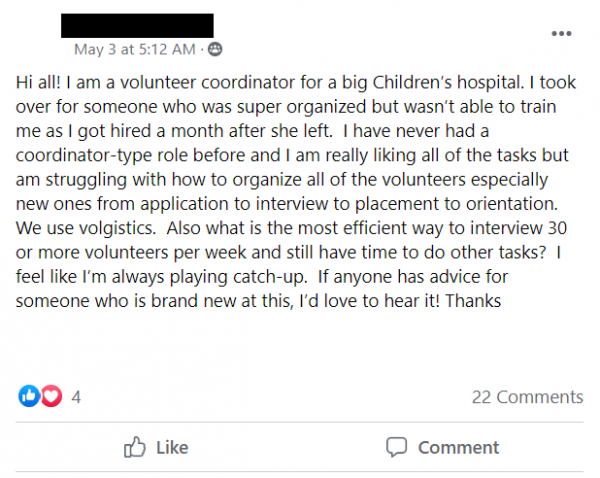The width and height of the screenshot is (600, 478).
Task: Click the blue thumbs-up reaction icon
Action: (x=29, y=396)
